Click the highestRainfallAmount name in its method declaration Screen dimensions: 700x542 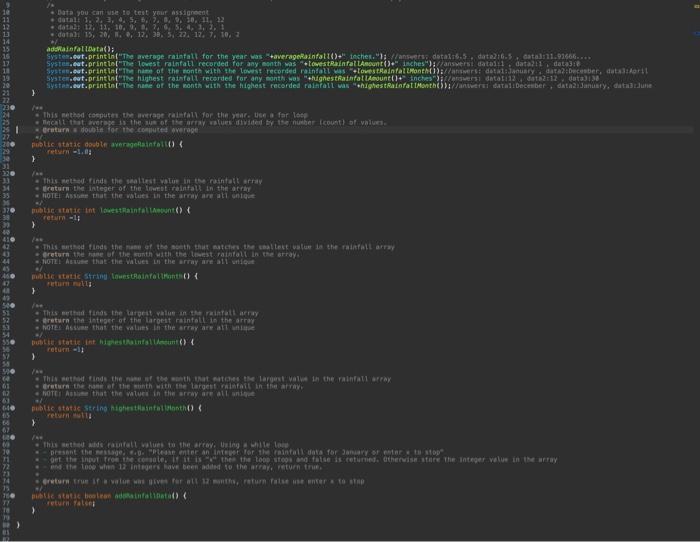pos(139,342)
